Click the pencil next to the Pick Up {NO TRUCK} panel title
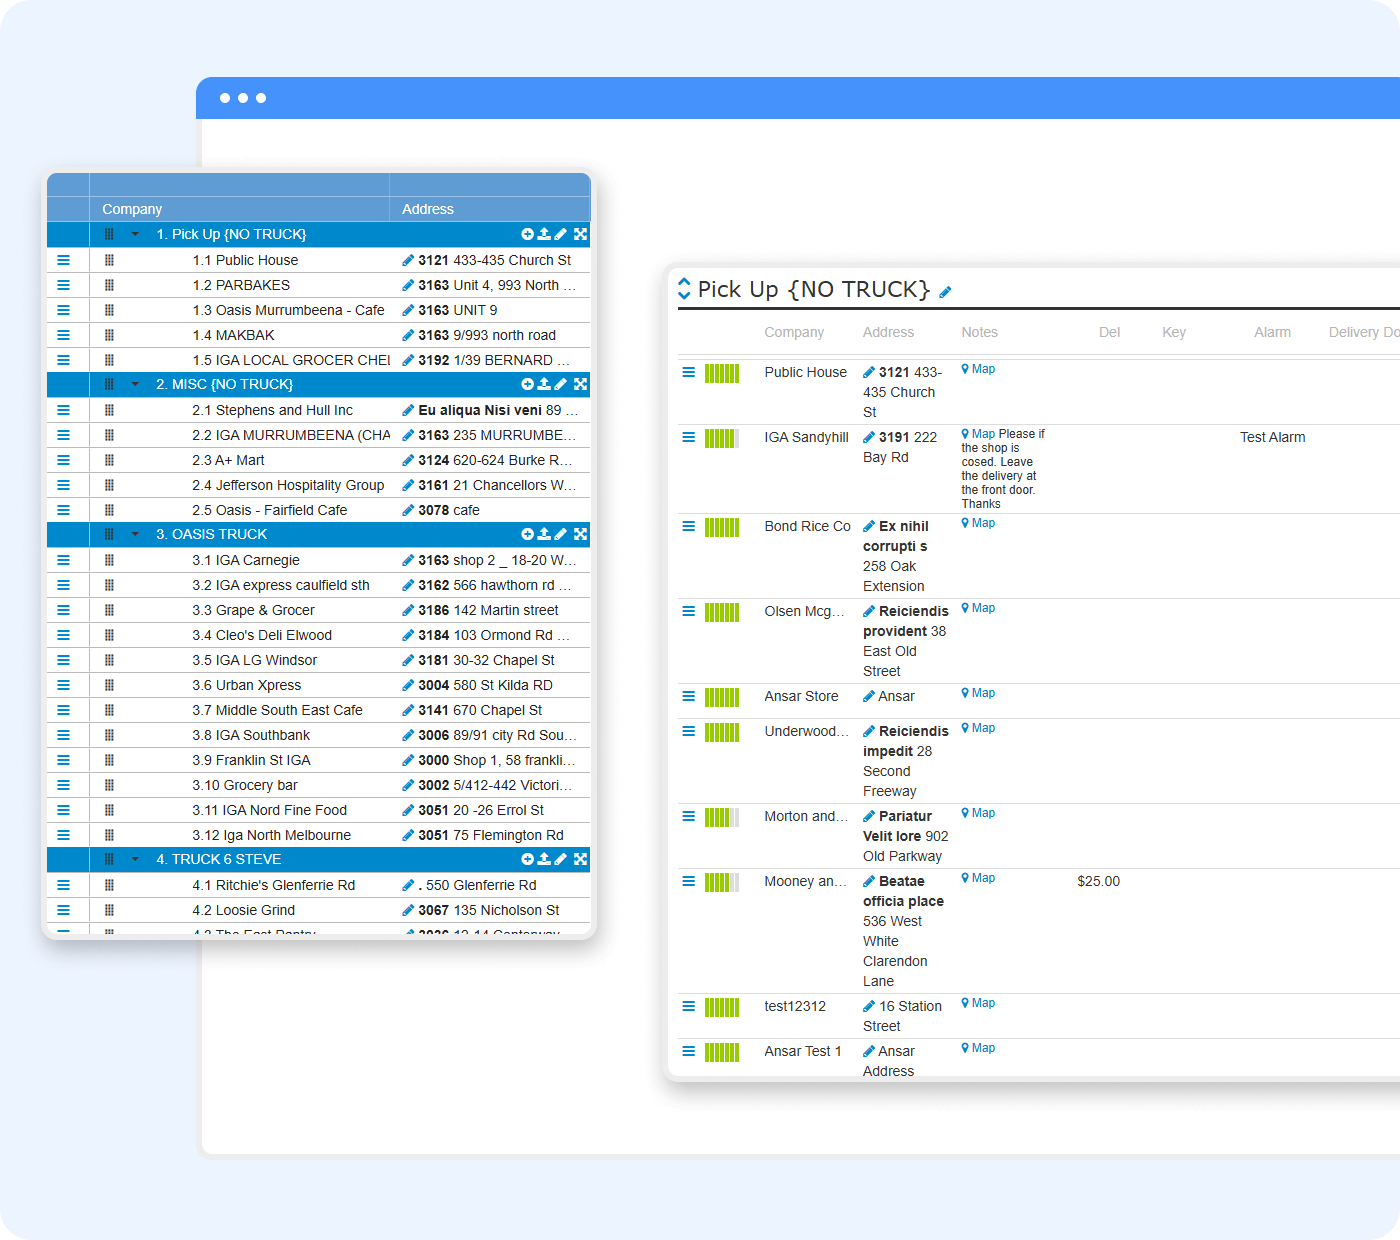Screen dimensions: 1400x1240 (x=945, y=292)
